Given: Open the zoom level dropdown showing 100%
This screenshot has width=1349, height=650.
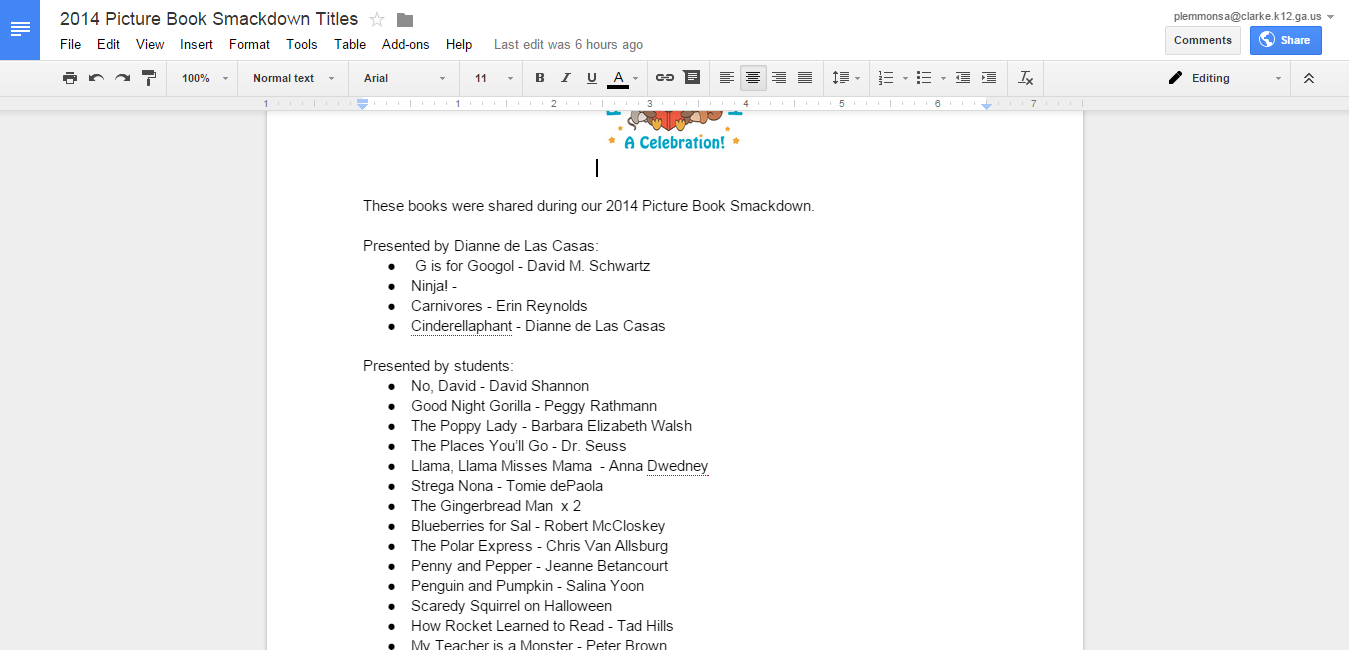Looking at the screenshot, I should (x=205, y=78).
